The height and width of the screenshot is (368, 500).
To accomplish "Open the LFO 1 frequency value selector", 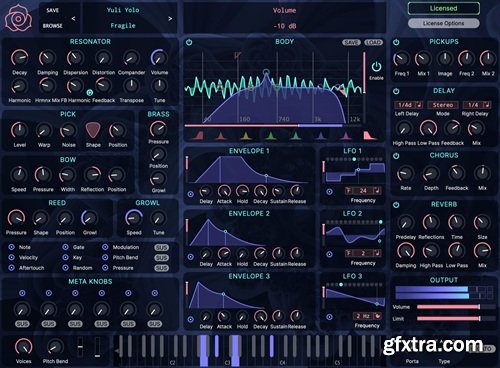I will coord(363,191).
